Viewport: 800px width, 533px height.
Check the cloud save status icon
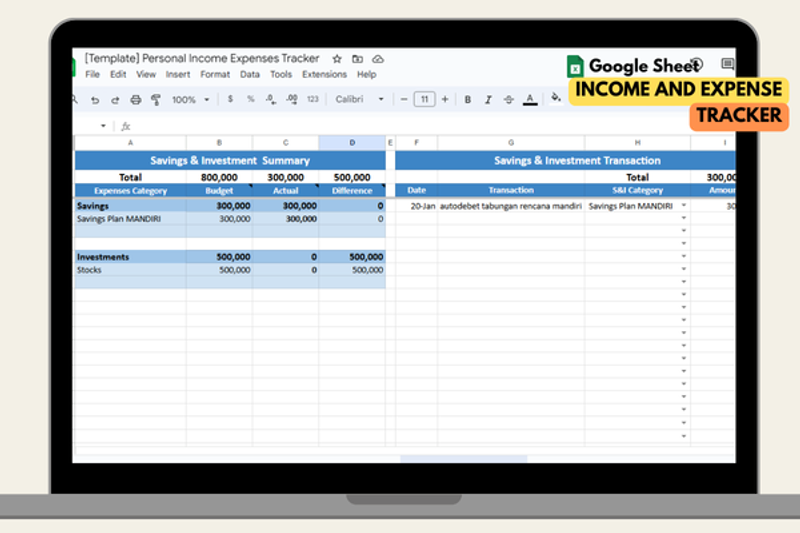point(378,59)
